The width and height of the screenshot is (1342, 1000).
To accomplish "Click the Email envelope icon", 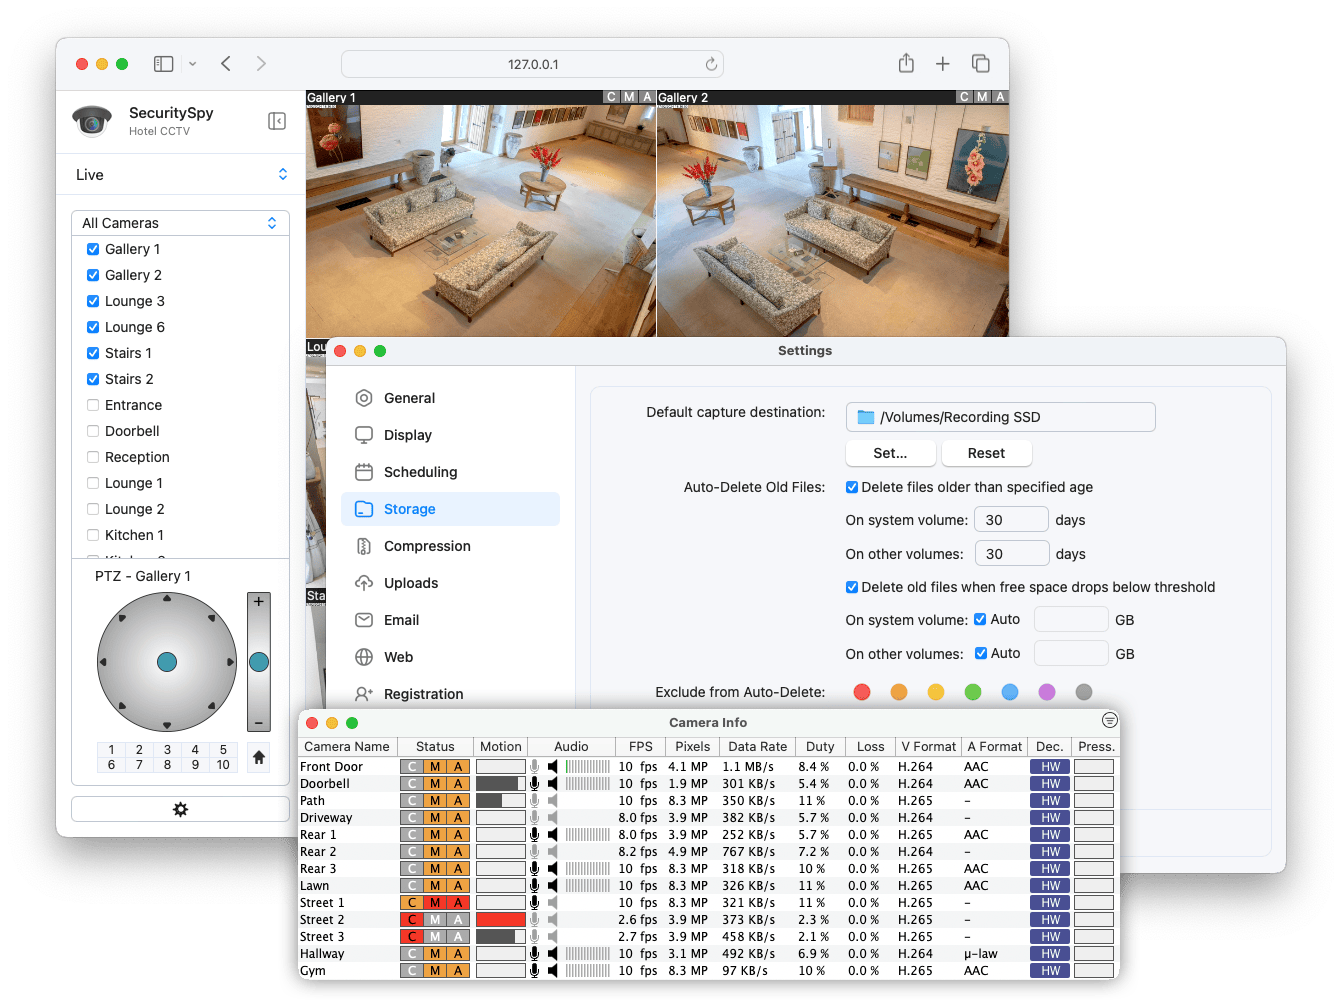I will point(364,619).
